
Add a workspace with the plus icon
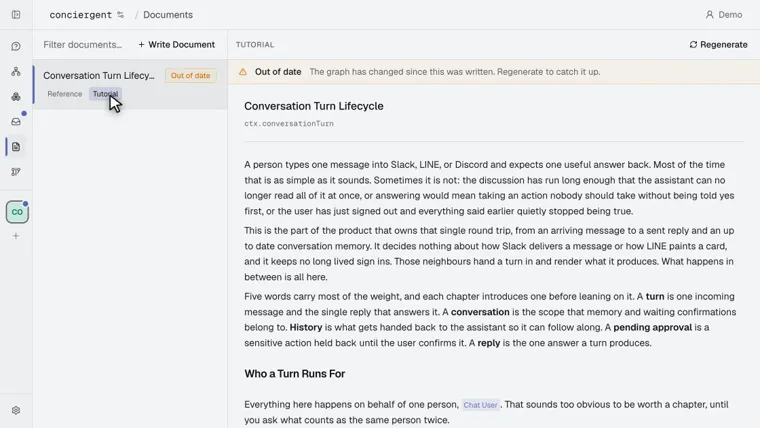(16, 236)
